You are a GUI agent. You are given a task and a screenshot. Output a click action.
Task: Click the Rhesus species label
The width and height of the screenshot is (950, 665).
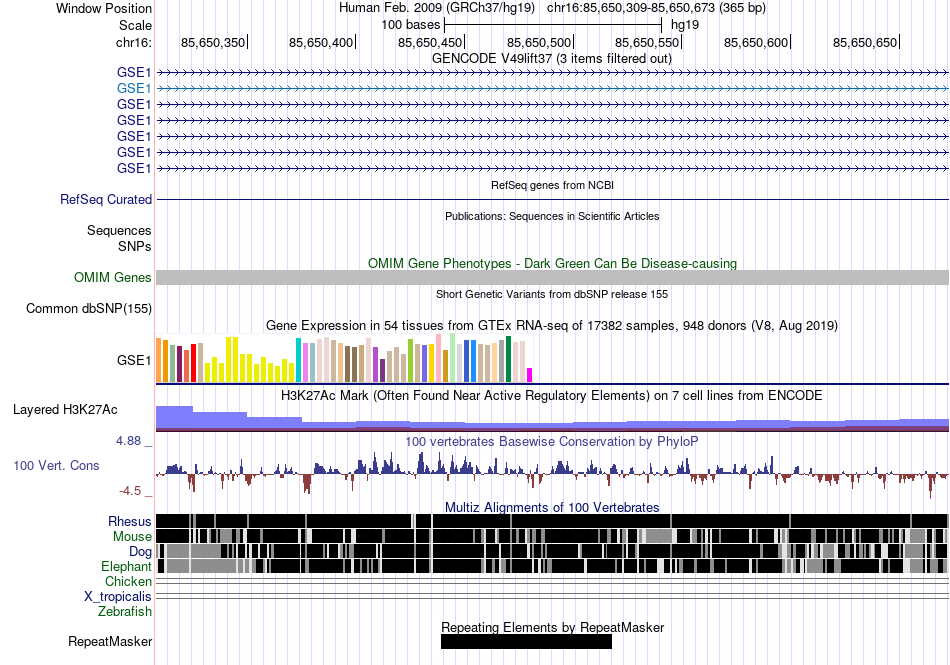[130, 521]
